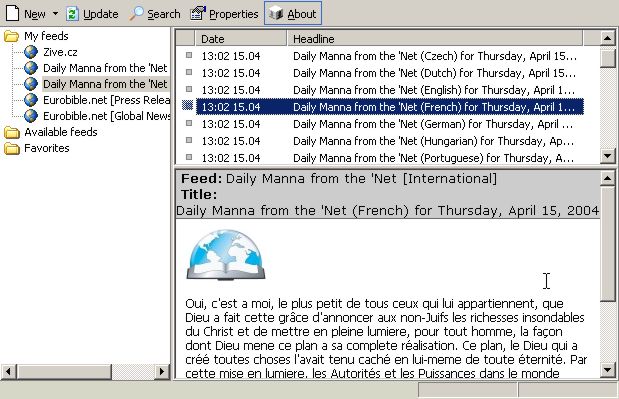Click the green Update icon
619x399 pixels.
(72, 14)
